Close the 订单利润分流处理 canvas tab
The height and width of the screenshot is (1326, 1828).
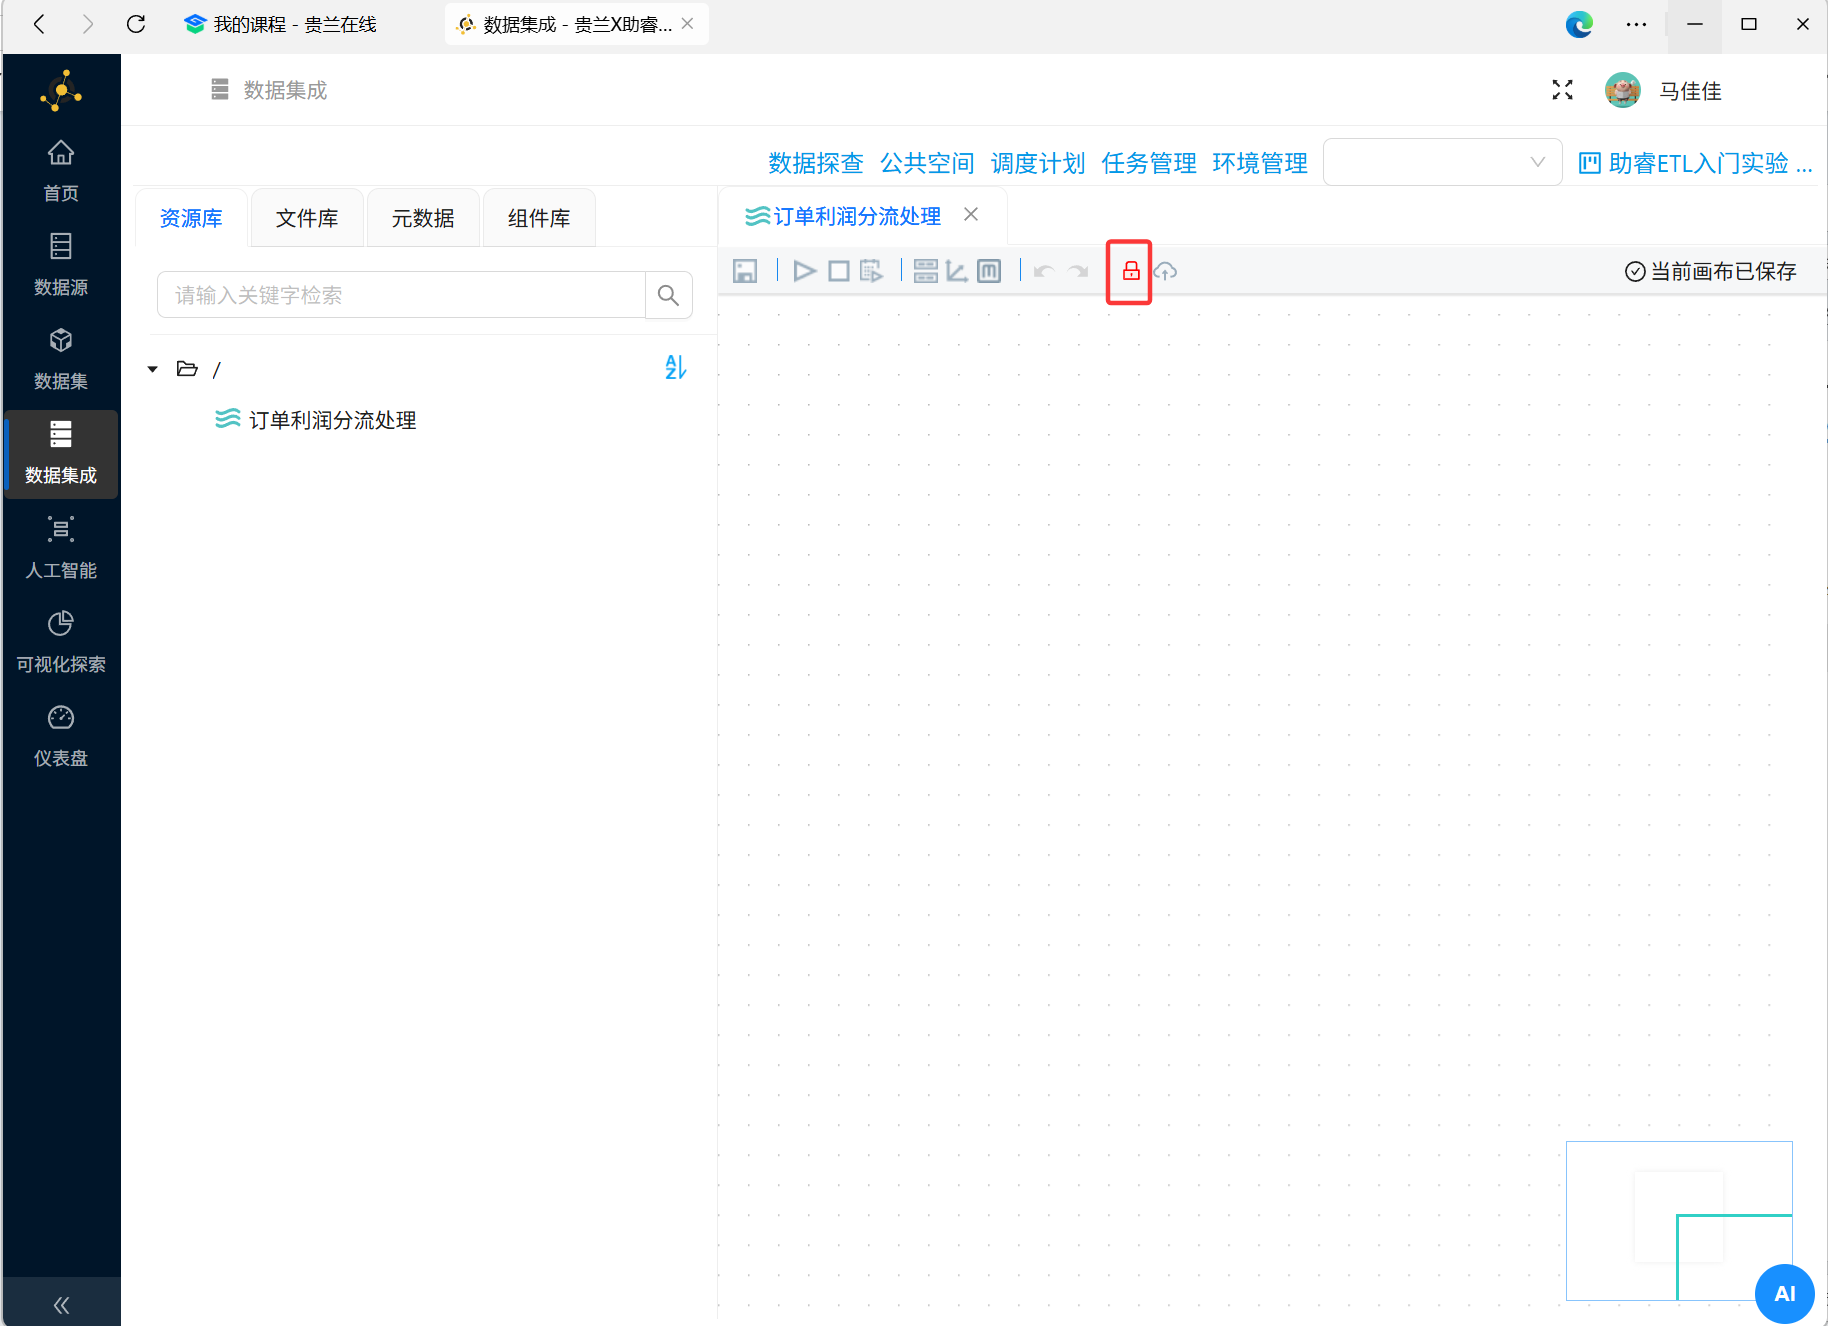coord(971,215)
